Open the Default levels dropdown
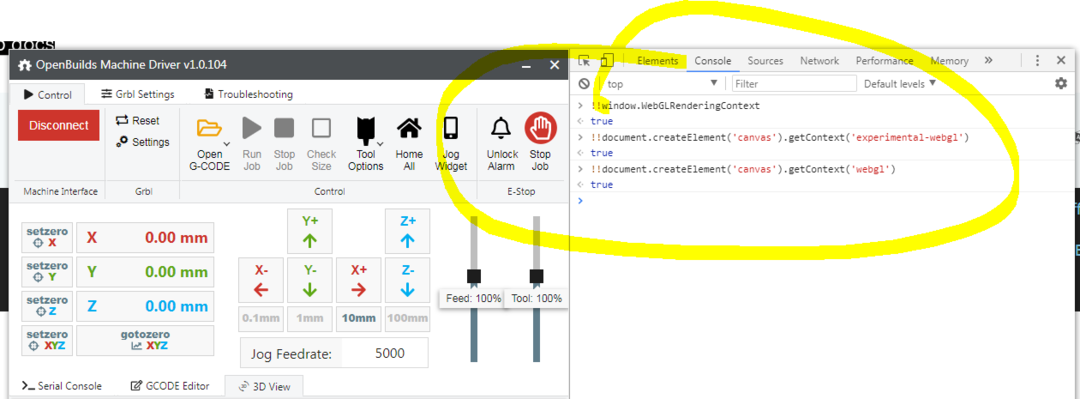The width and height of the screenshot is (1080, 399). tap(900, 83)
